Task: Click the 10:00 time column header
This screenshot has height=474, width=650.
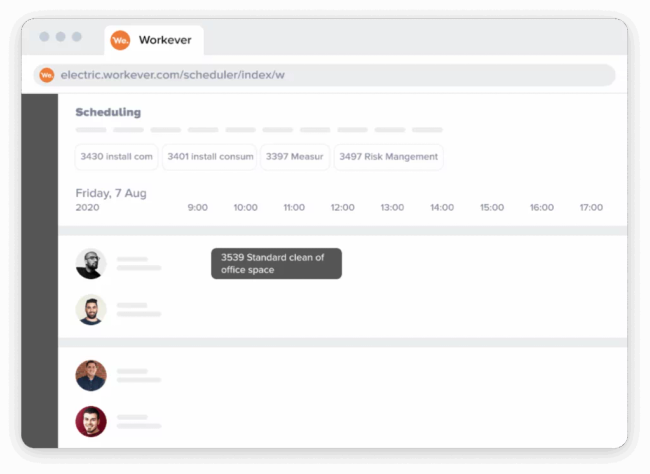Action: coord(245,207)
